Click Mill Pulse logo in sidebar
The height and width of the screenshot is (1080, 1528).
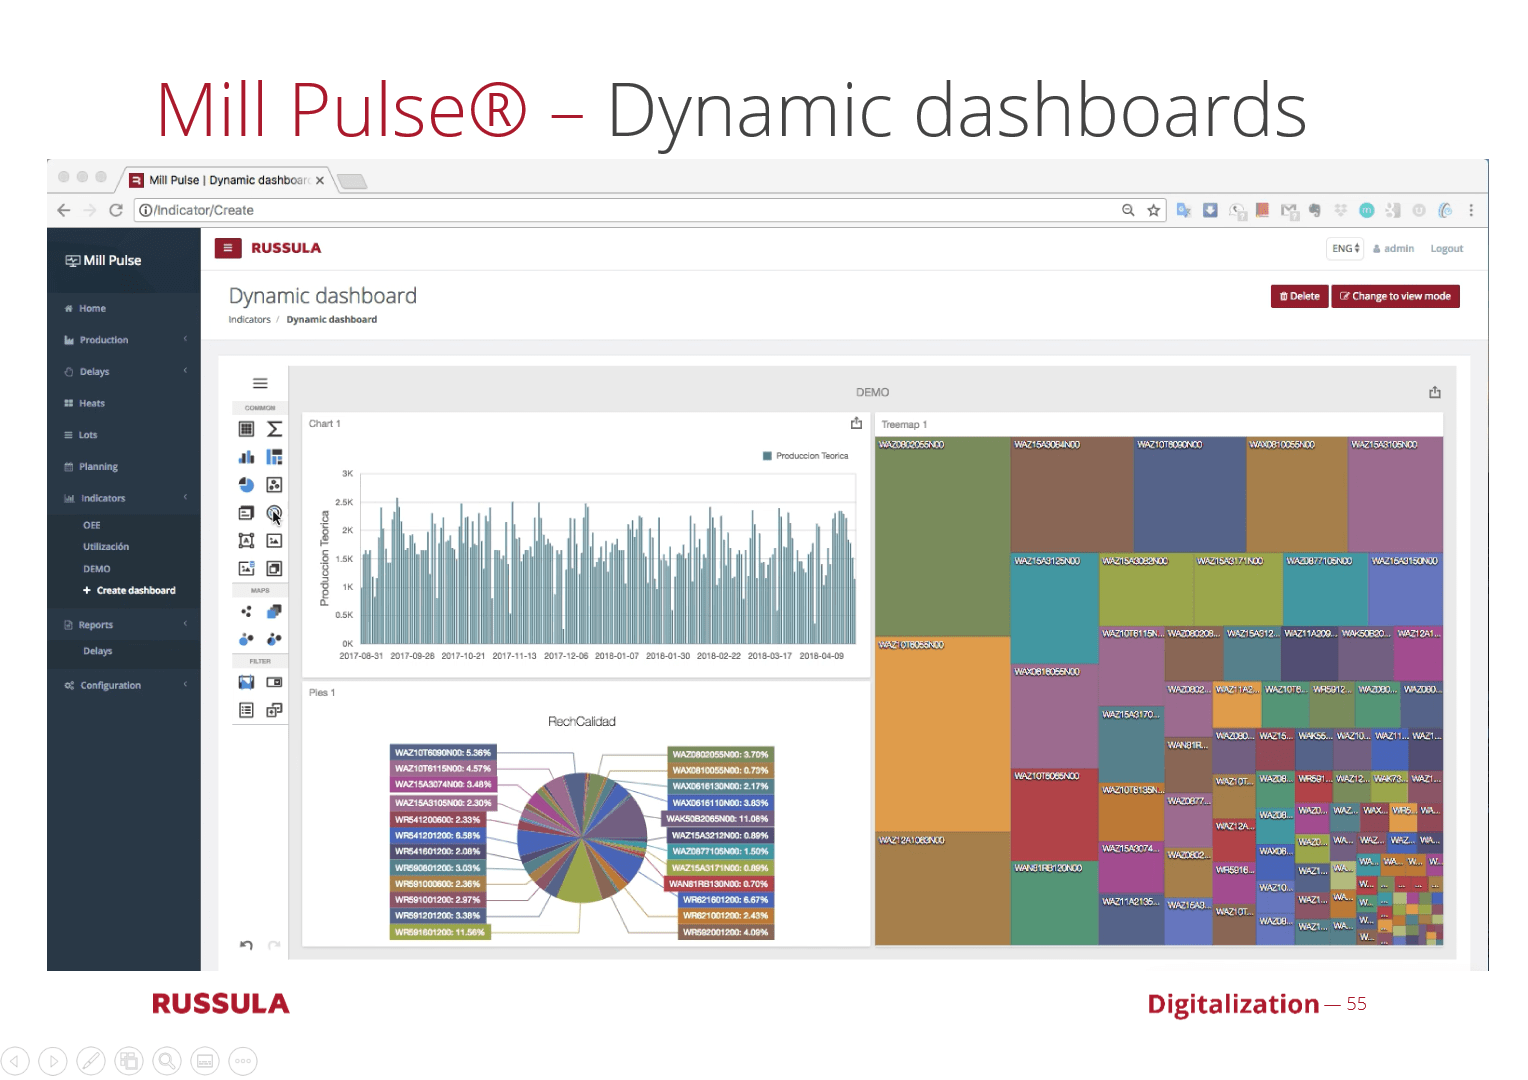point(104,260)
